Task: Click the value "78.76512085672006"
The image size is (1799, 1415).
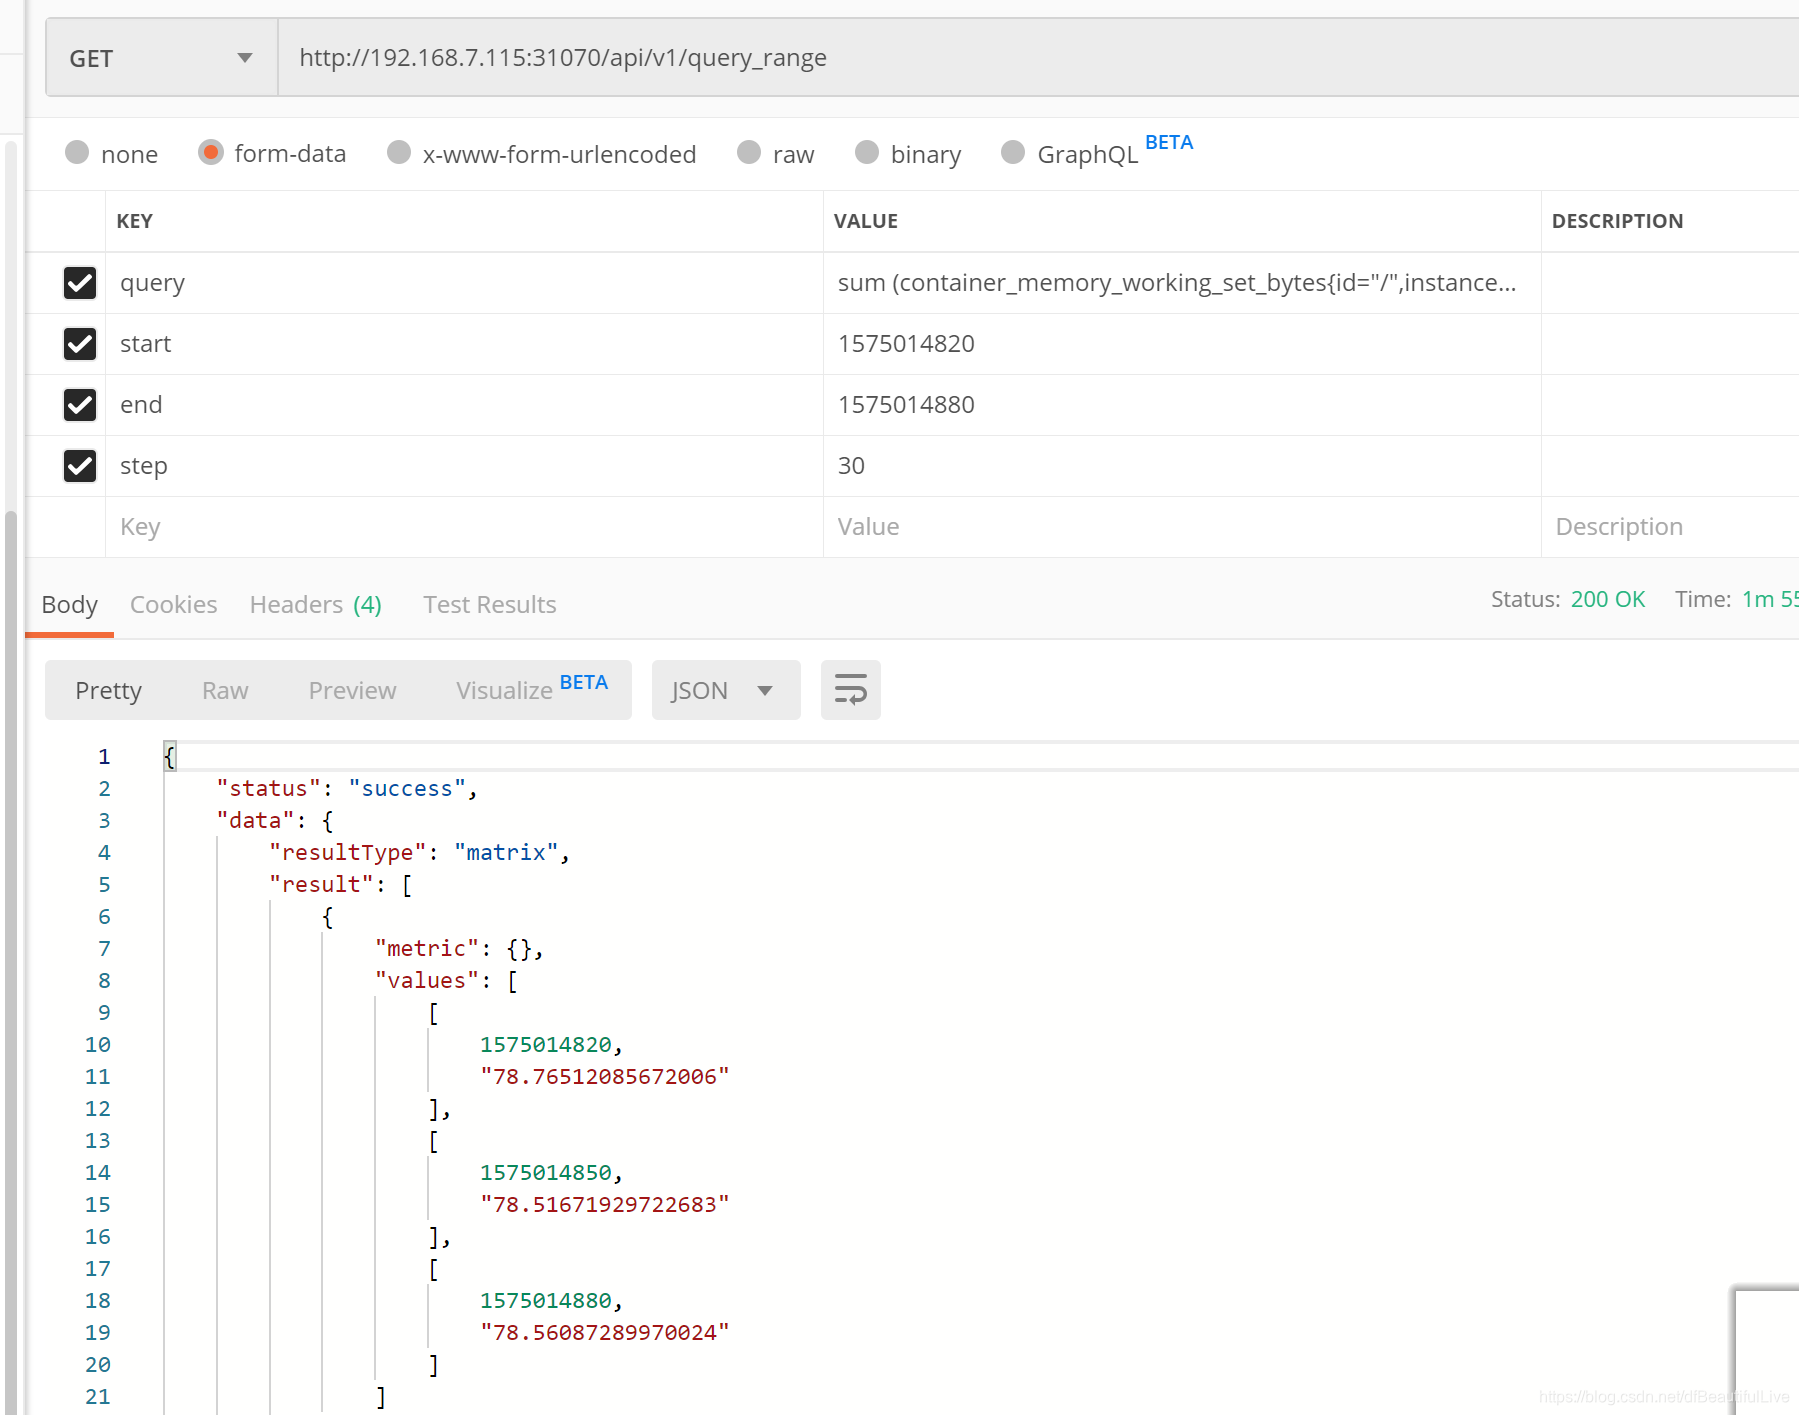Action: tap(605, 1077)
